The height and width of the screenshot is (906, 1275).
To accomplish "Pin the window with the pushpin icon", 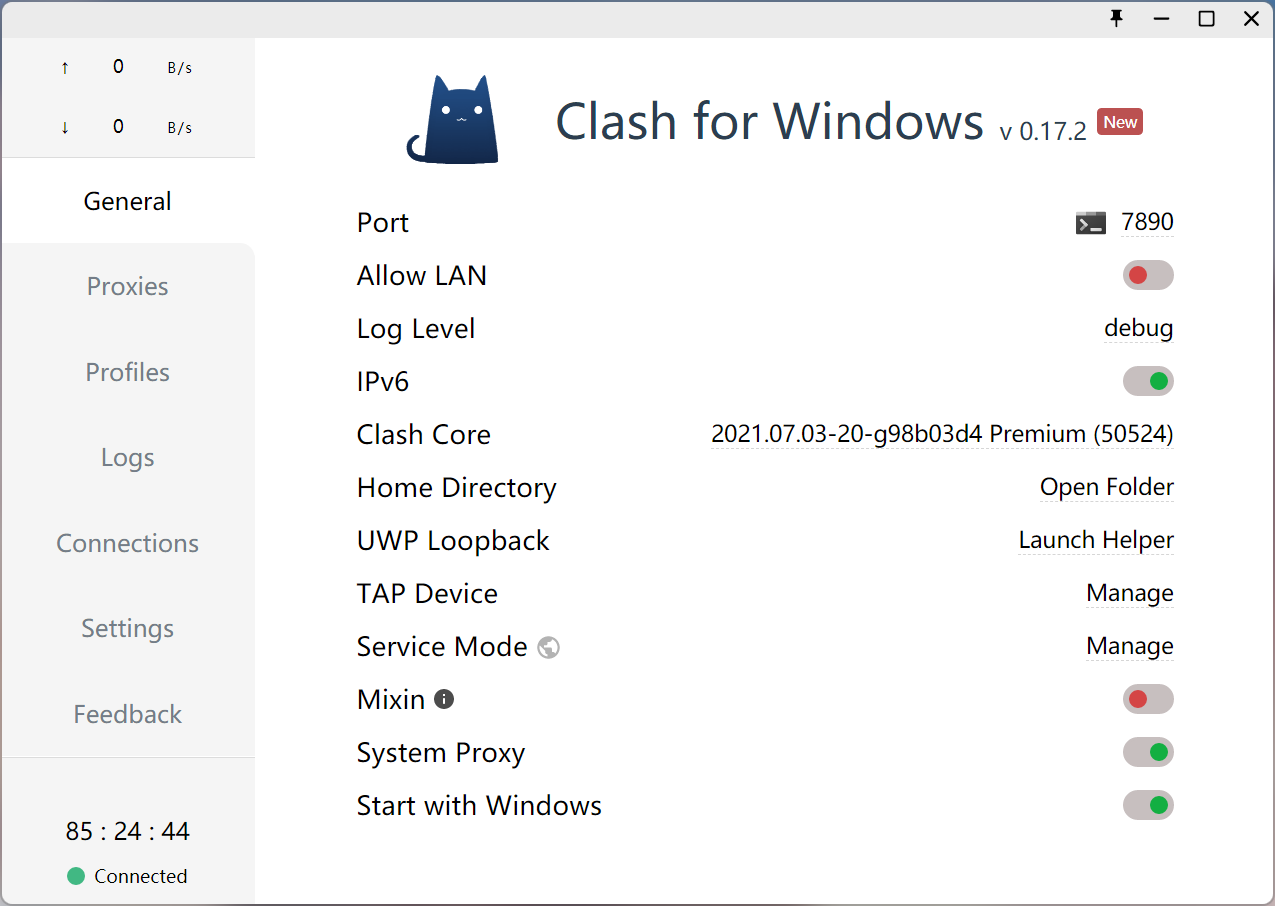I will [1117, 18].
